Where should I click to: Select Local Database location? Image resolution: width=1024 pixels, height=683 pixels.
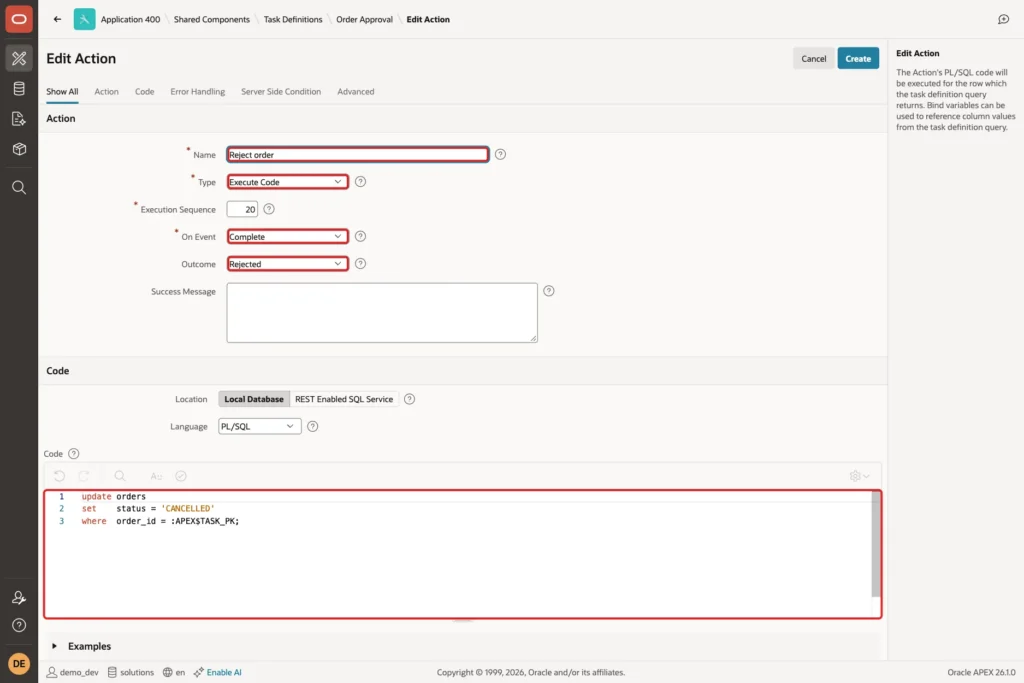click(254, 399)
